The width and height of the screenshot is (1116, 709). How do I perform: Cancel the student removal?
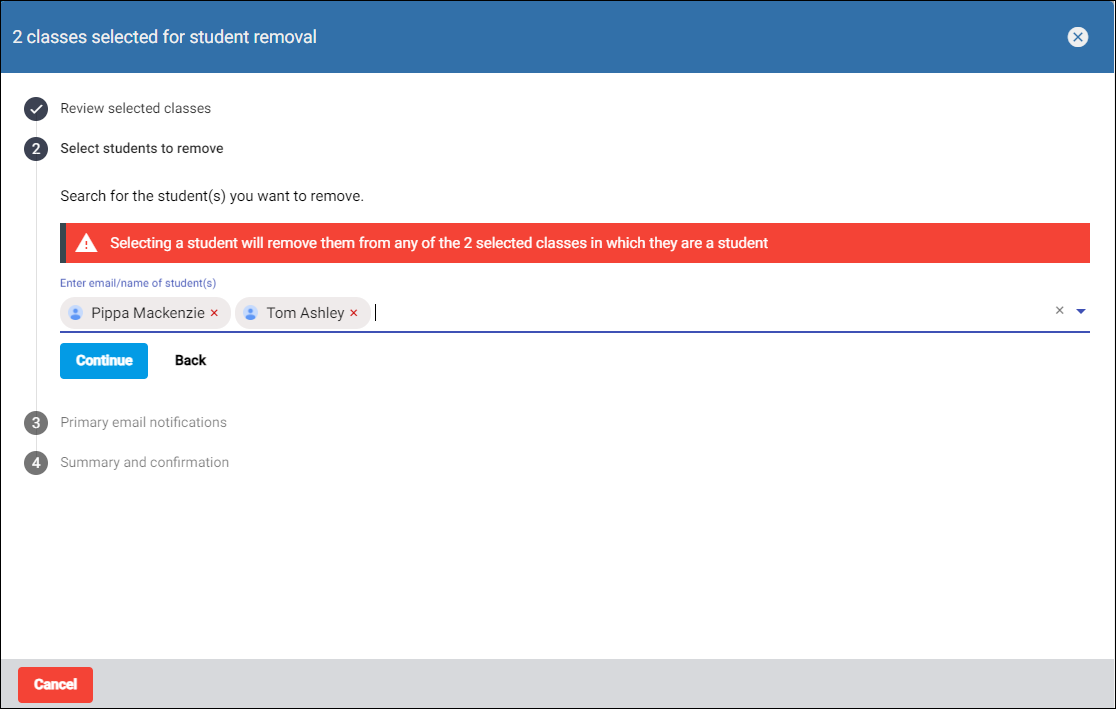click(56, 685)
